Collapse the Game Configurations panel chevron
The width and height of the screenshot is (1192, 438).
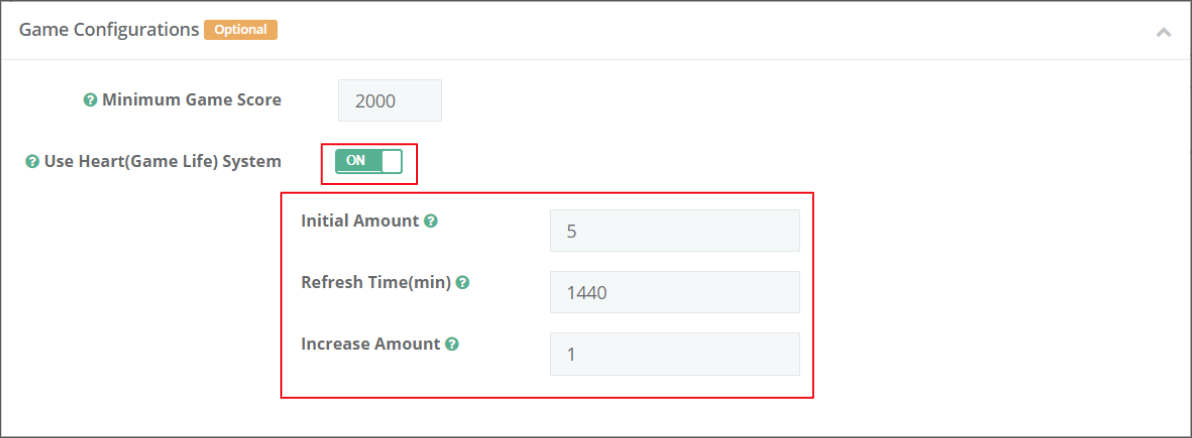coord(1163,32)
